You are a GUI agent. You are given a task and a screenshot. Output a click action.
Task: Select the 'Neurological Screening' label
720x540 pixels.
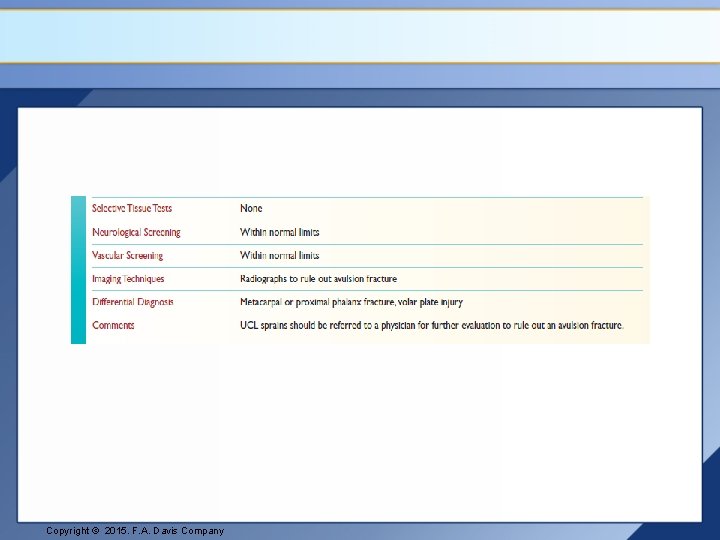pos(136,232)
